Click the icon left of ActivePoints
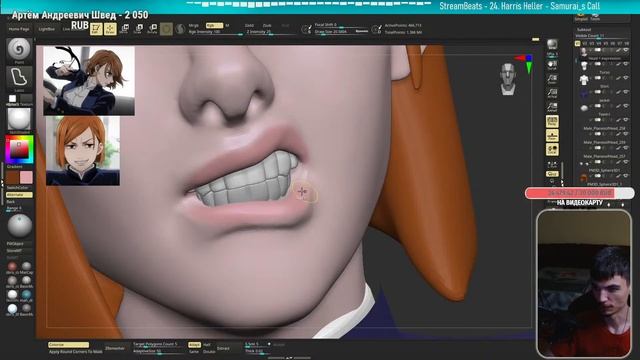 point(376,29)
